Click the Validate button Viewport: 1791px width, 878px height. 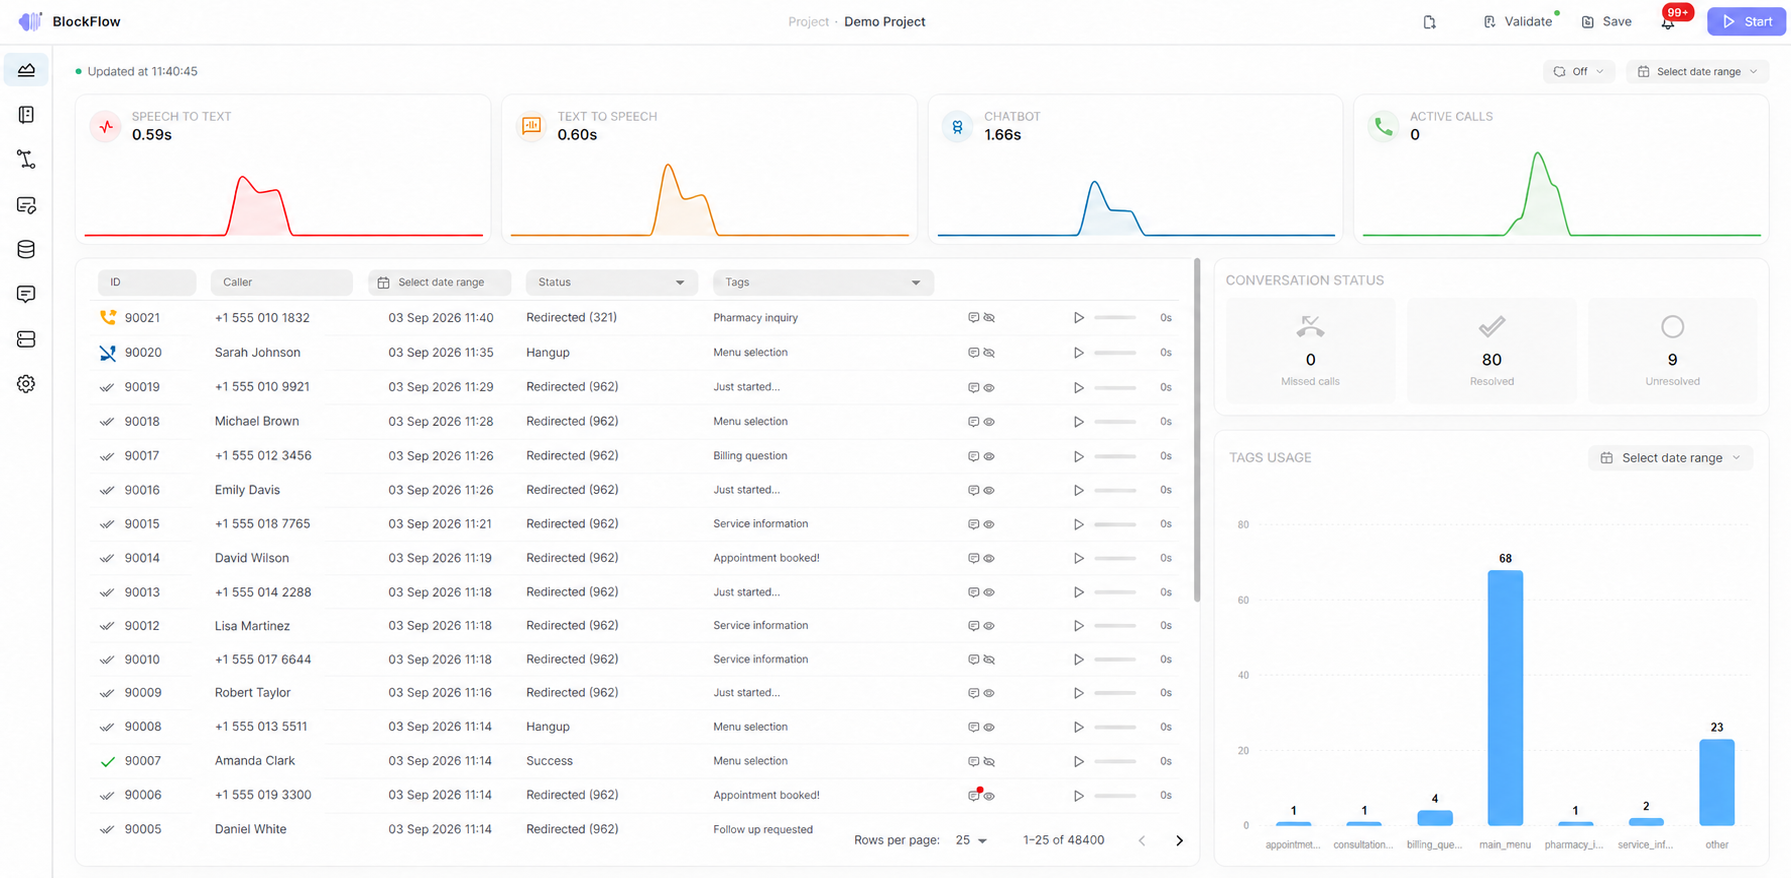coord(1518,22)
